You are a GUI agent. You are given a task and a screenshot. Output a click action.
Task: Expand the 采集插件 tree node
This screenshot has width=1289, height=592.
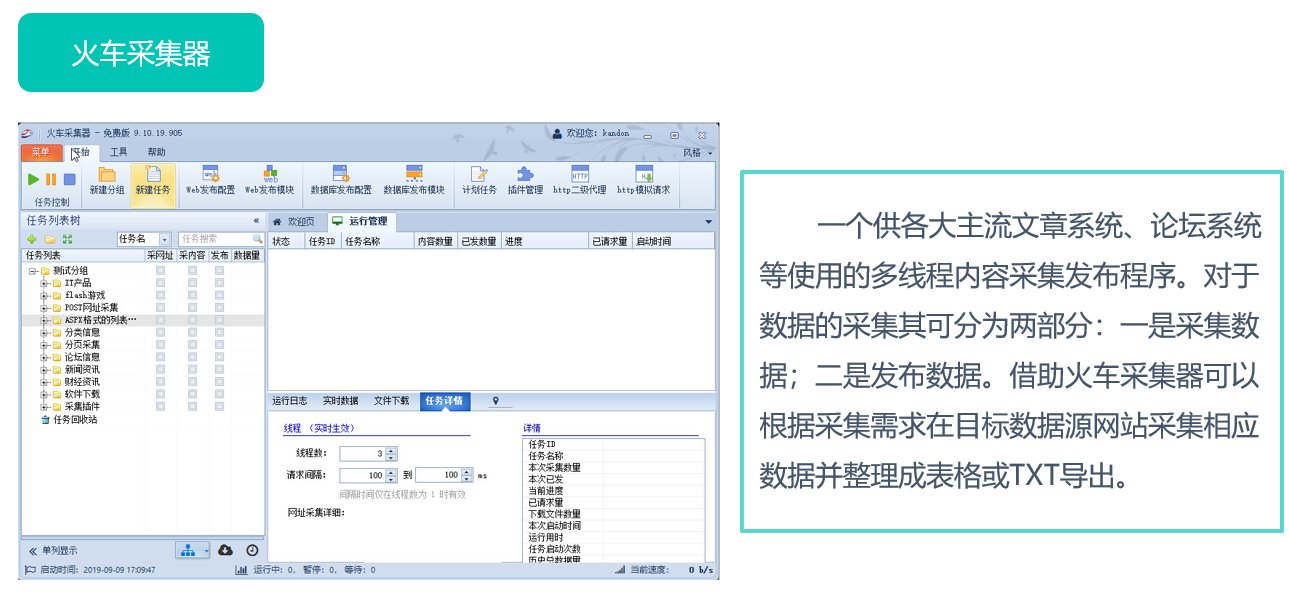tap(44, 407)
